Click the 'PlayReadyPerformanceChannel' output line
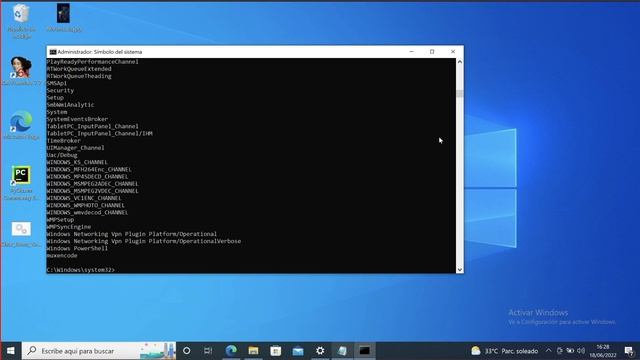The image size is (640, 360). (93, 62)
